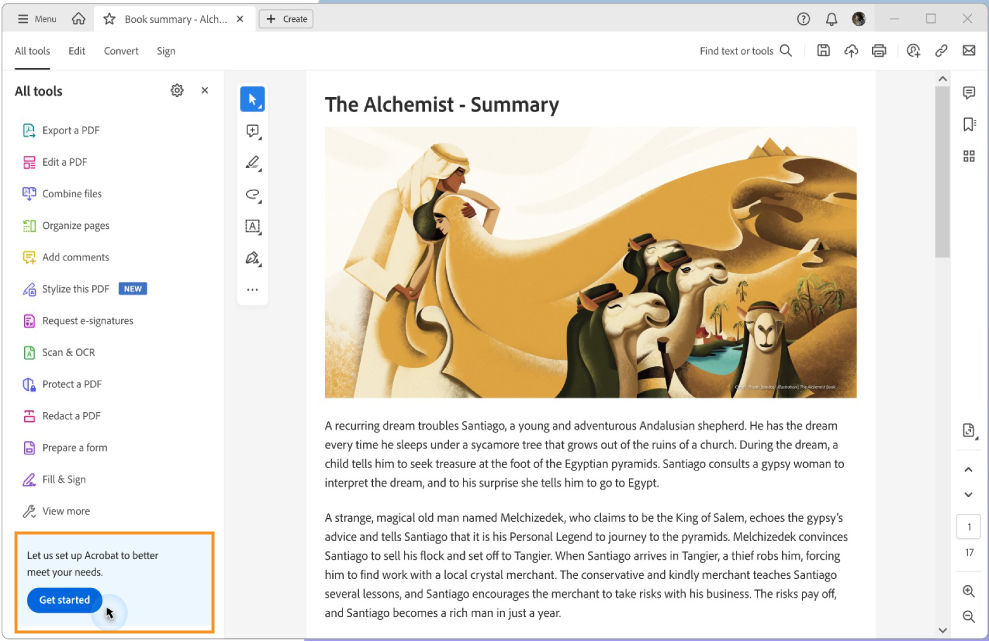Click the Get started button
Viewport: 989px width, 642px height.
click(64, 600)
